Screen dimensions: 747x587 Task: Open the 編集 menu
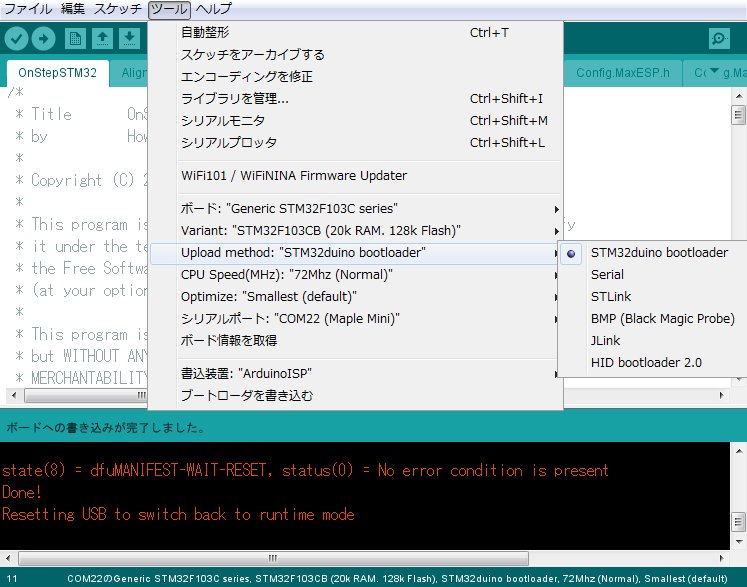coord(73,9)
